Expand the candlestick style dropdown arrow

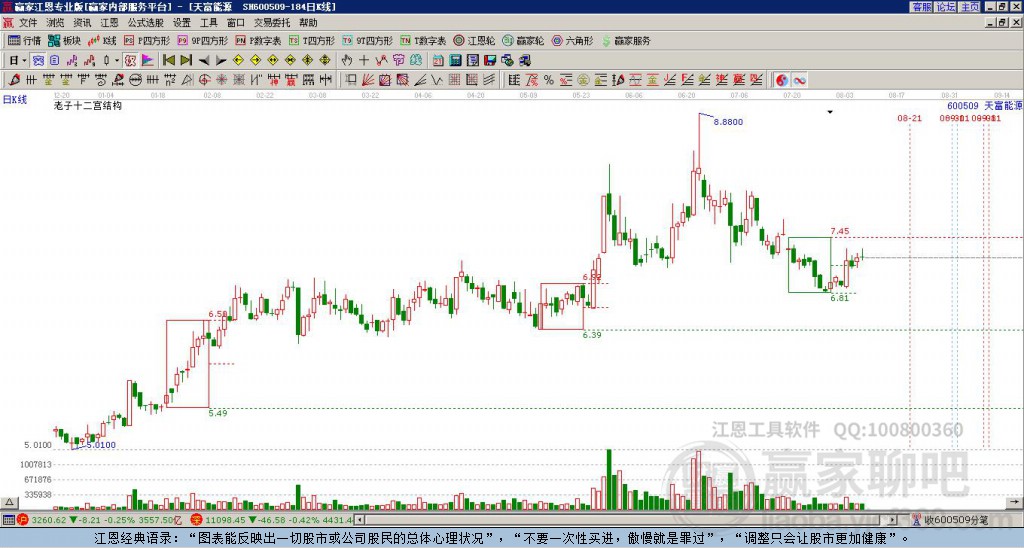[117, 61]
